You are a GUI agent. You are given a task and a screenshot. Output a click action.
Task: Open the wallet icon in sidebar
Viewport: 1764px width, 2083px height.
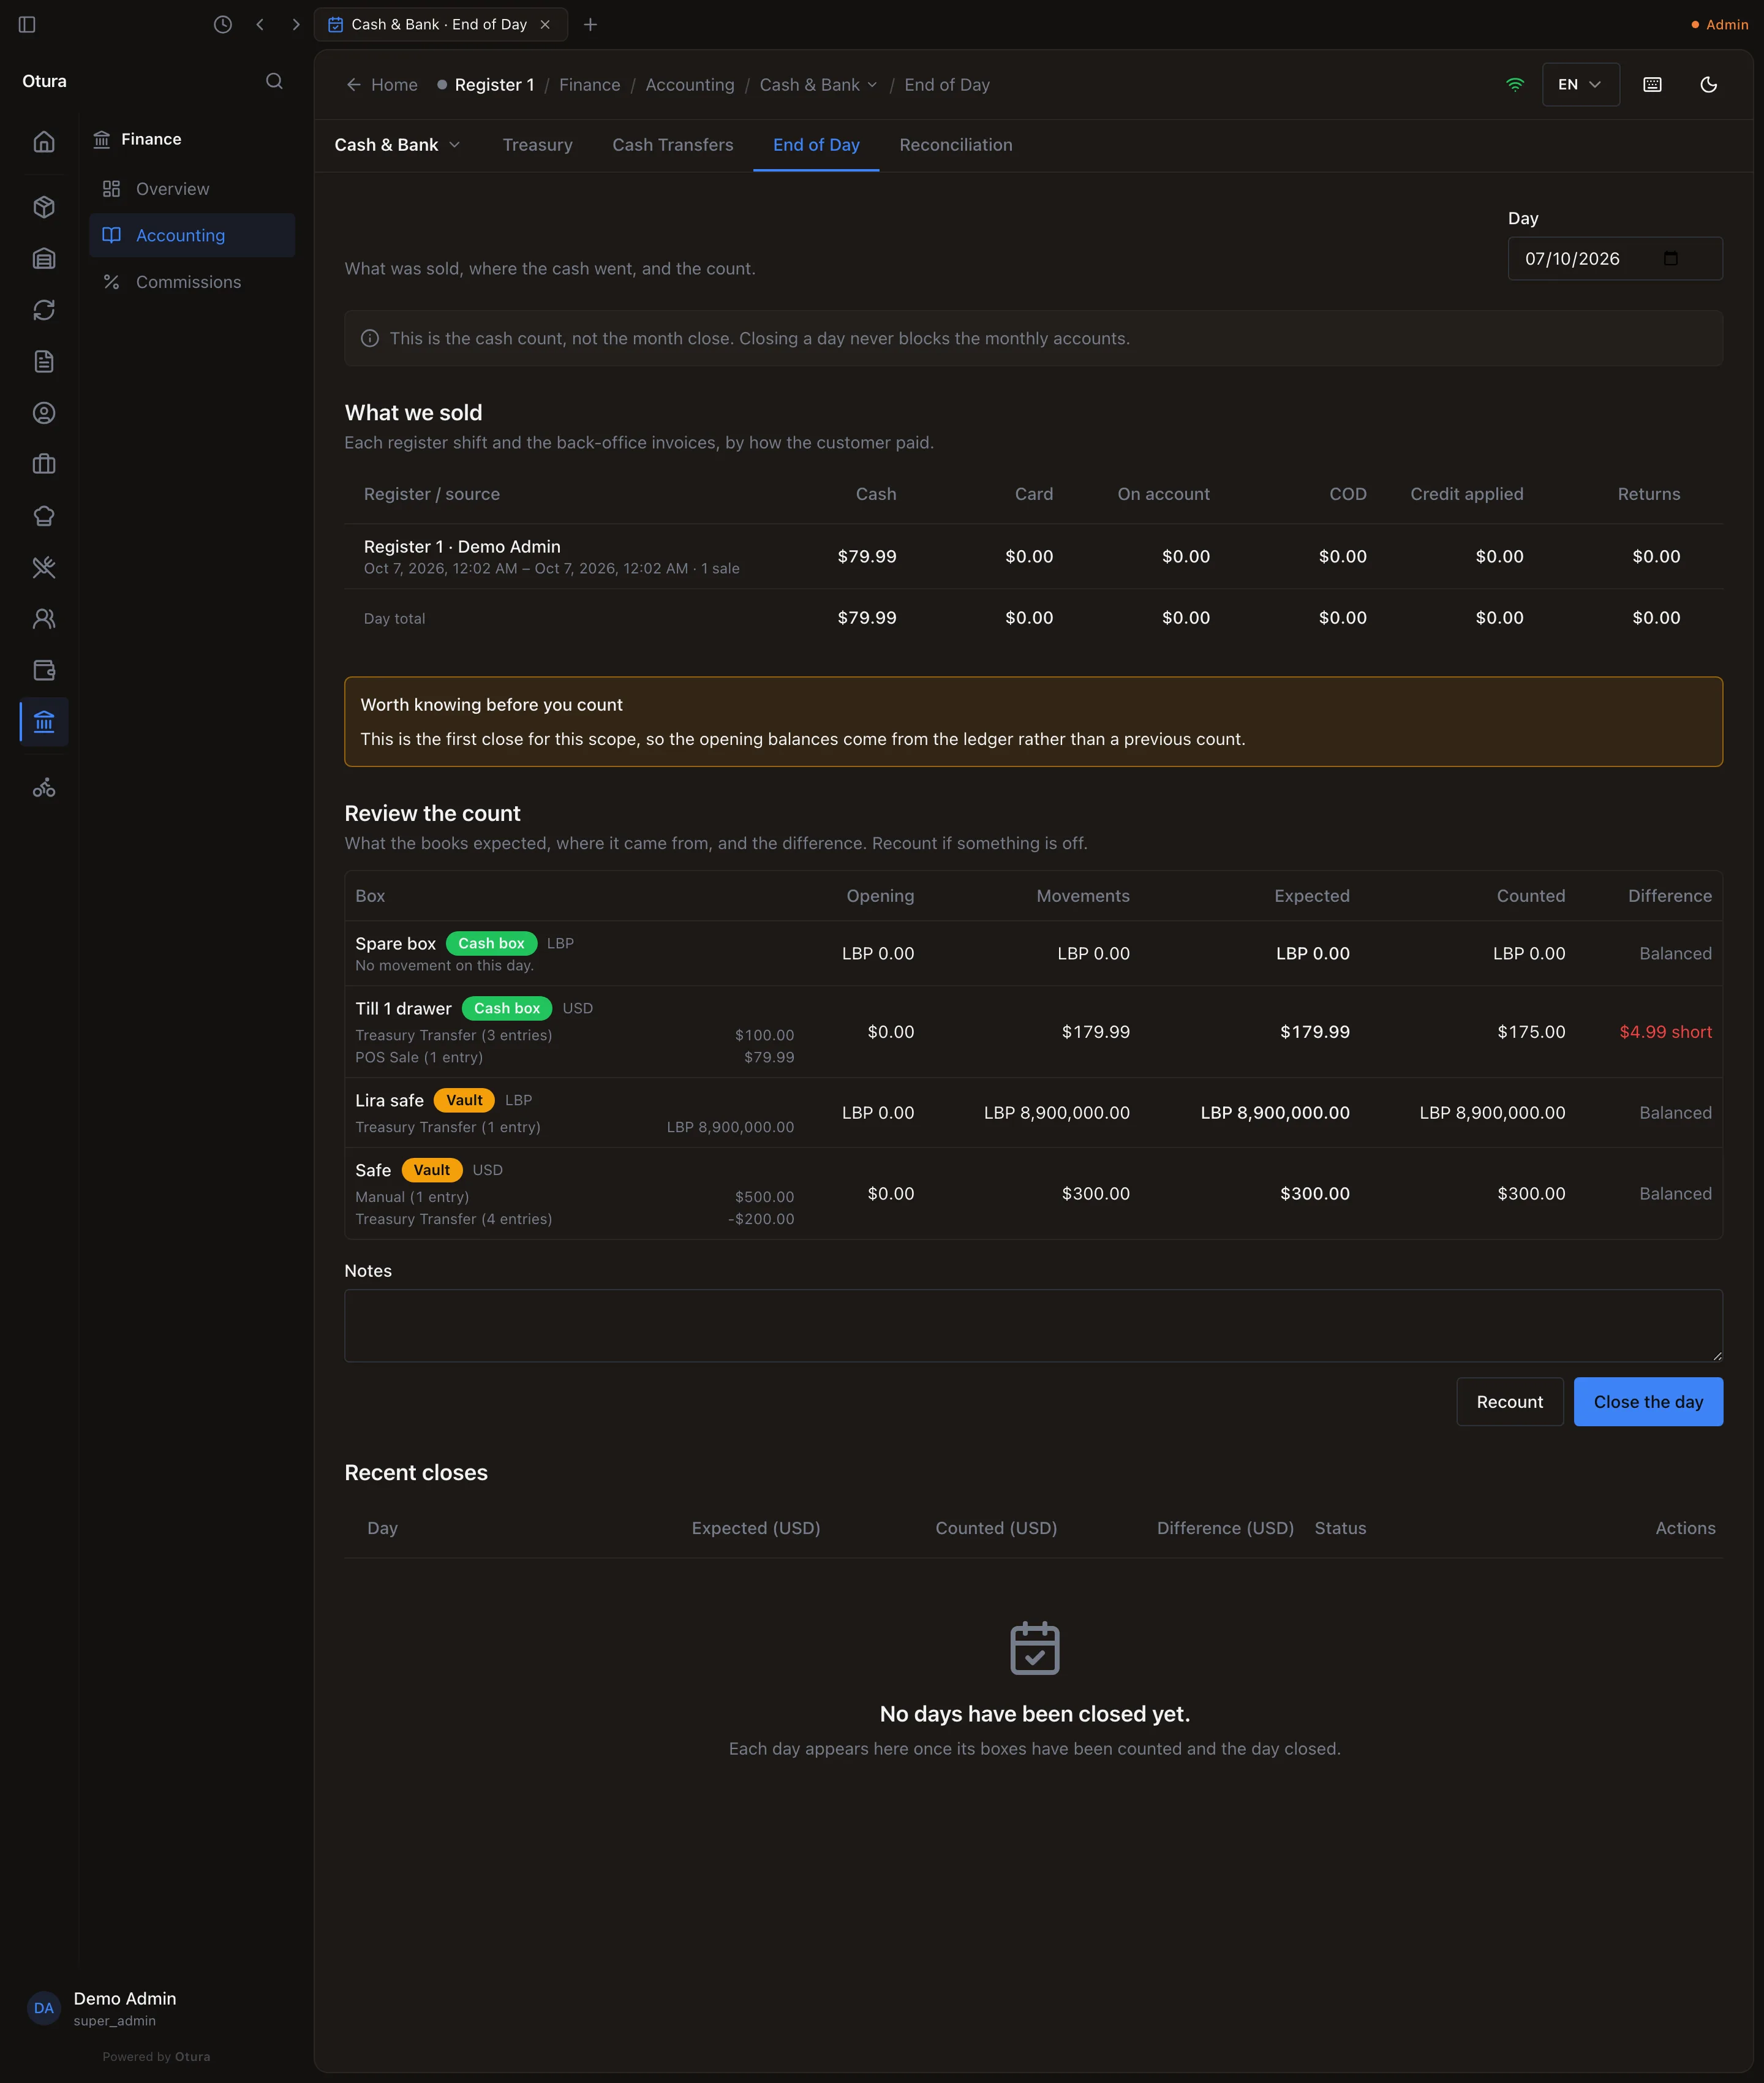point(44,670)
